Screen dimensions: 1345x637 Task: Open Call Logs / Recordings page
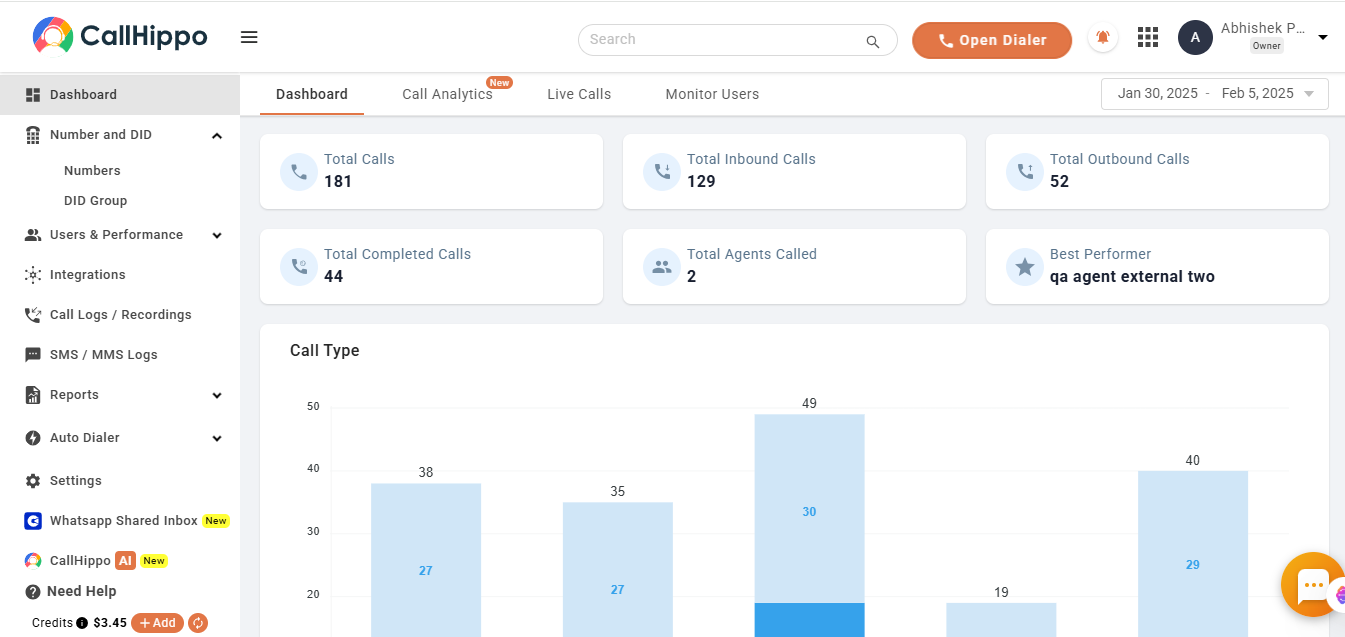pyautogui.click(x=120, y=315)
